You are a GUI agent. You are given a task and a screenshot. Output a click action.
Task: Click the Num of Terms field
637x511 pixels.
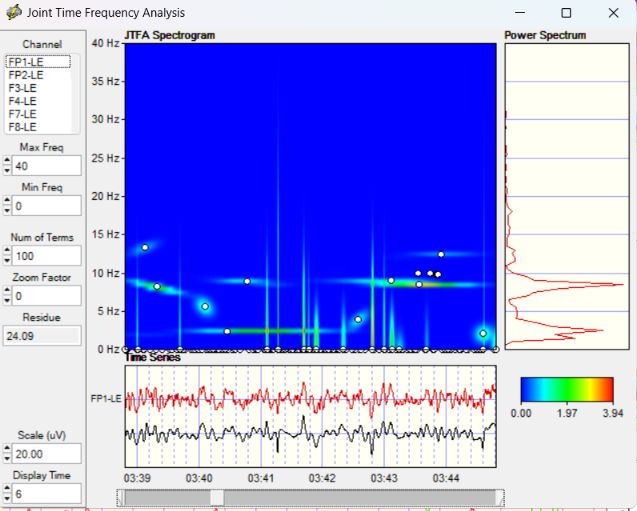46,256
